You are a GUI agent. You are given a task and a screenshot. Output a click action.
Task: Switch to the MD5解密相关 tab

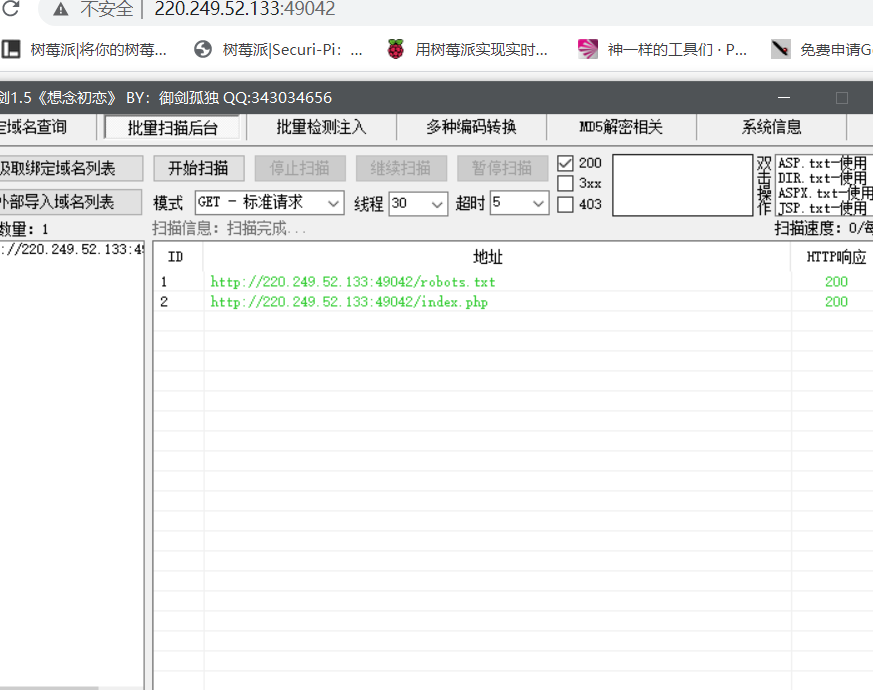[621, 127]
